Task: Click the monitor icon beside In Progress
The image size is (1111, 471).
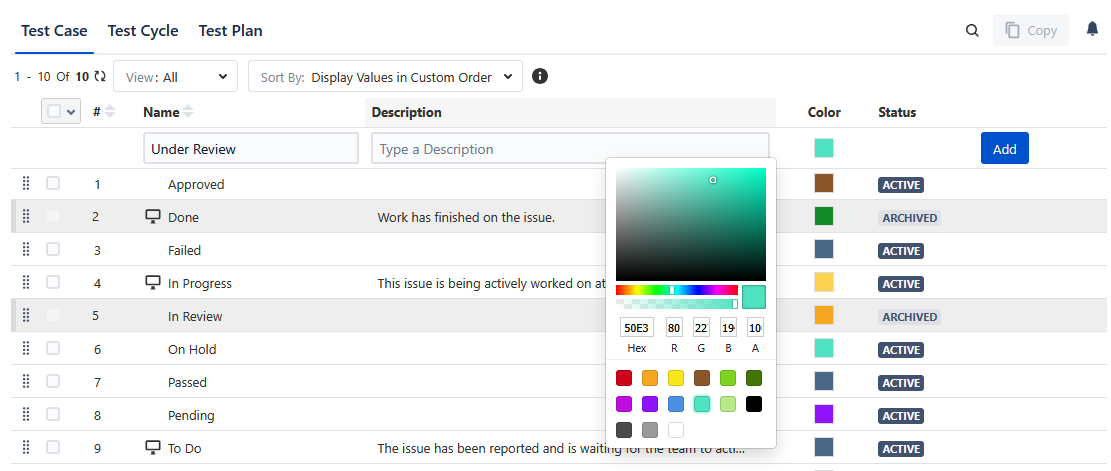Action: (152, 283)
